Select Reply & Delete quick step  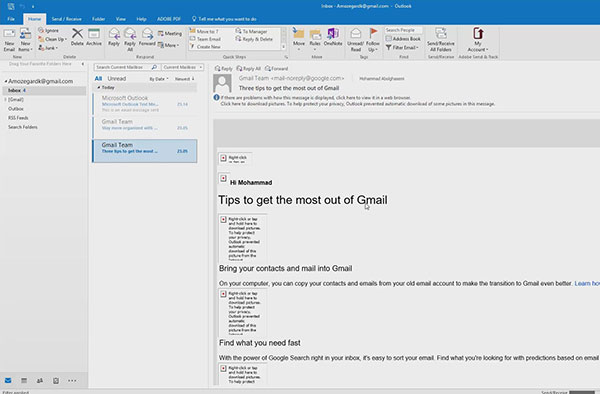click(x=254, y=39)
